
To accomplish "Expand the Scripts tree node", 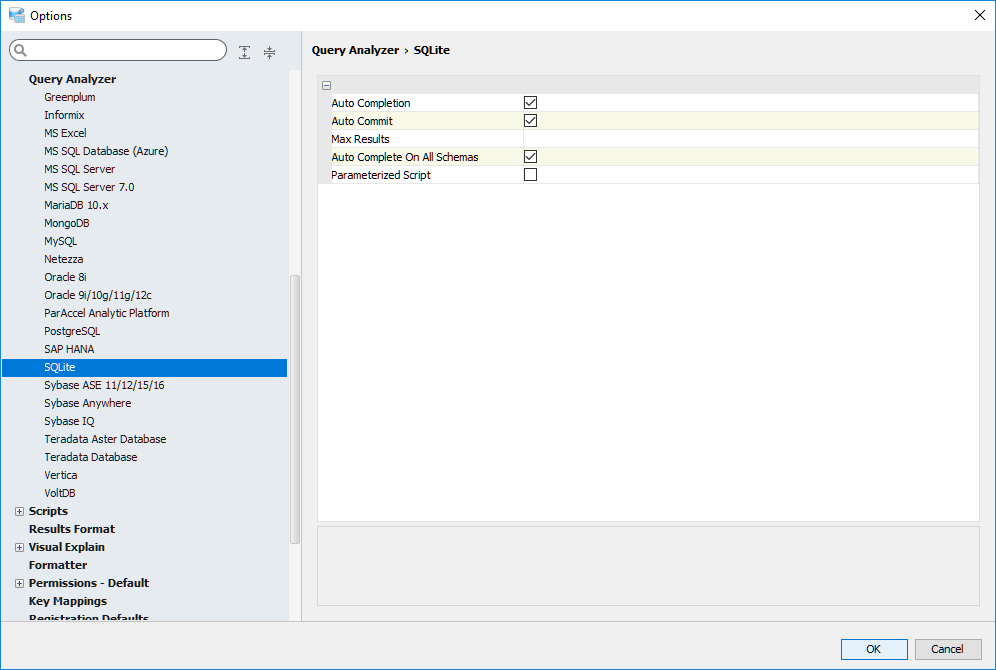I will 19,512.
